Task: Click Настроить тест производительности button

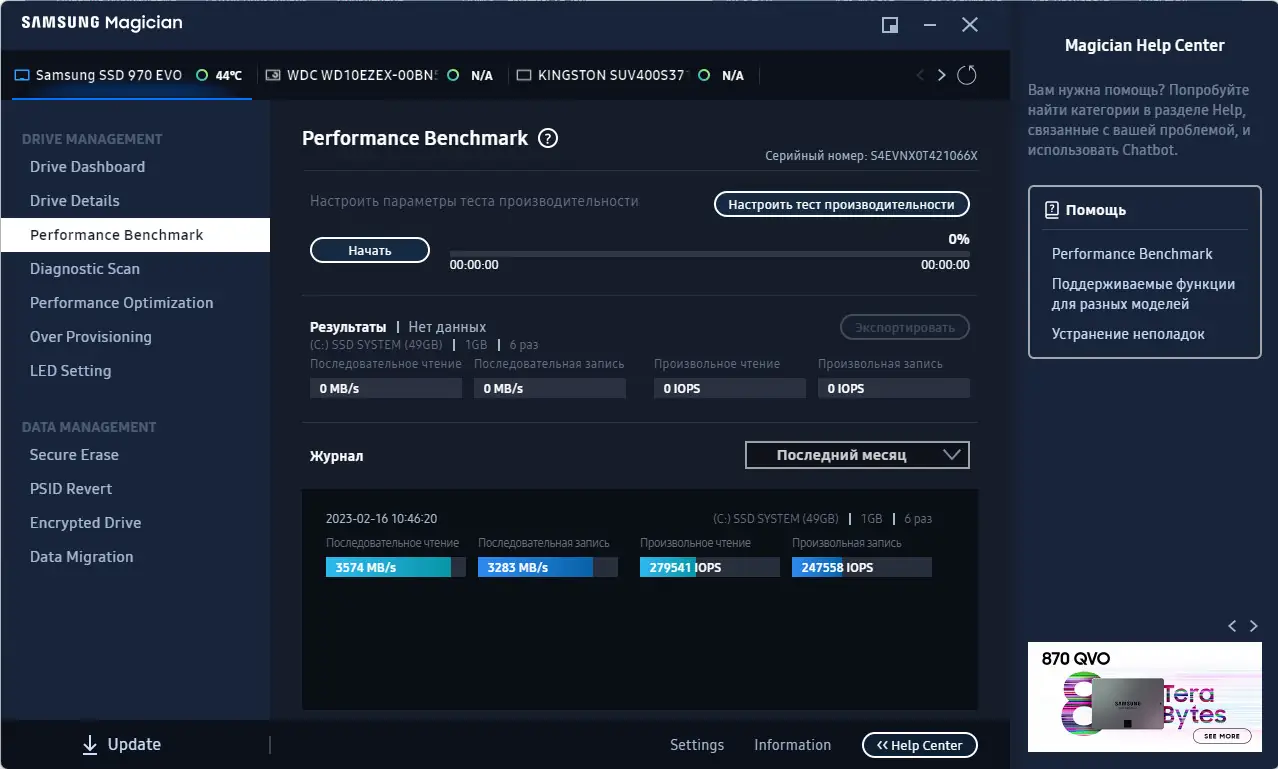Action: 842,204
